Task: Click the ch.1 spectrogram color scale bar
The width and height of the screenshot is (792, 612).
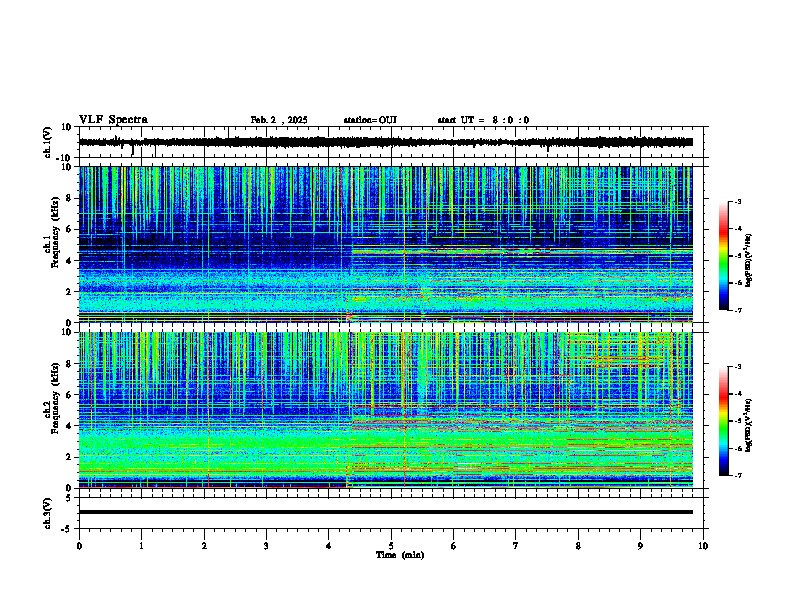Action: (x=723, y=256)
